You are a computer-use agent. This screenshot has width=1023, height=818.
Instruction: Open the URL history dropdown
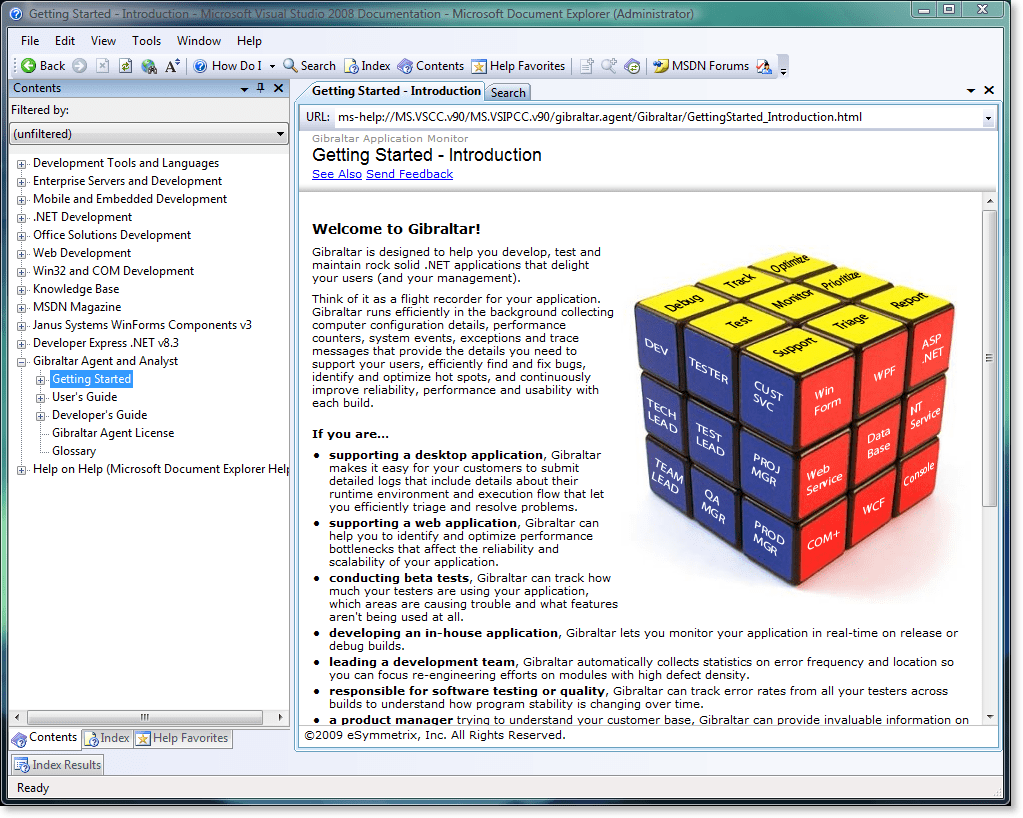(988, 118)
